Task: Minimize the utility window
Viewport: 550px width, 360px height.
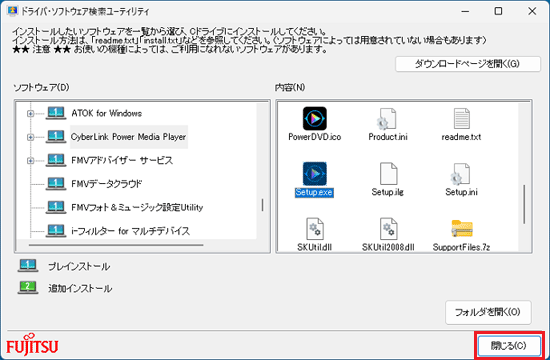Action: [x=465, y=11]
